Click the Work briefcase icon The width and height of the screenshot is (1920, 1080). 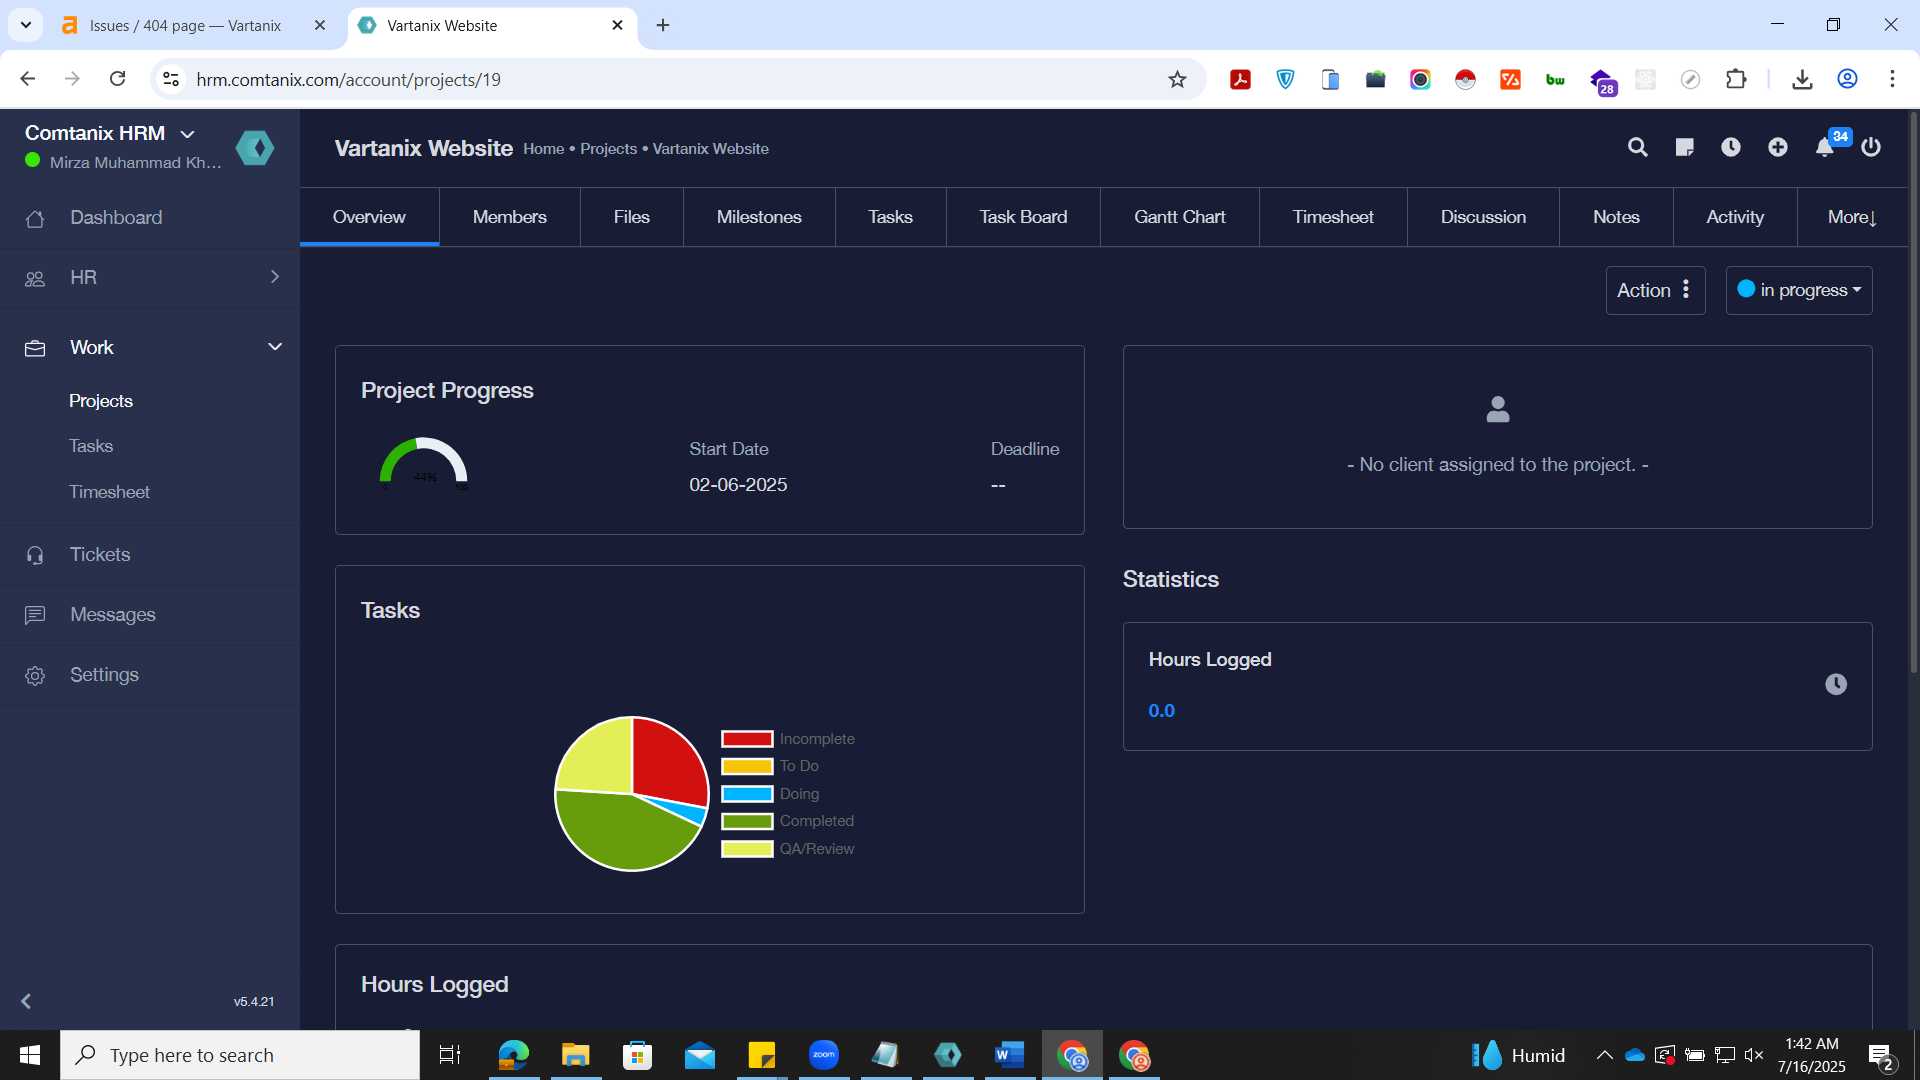[35, 348]
